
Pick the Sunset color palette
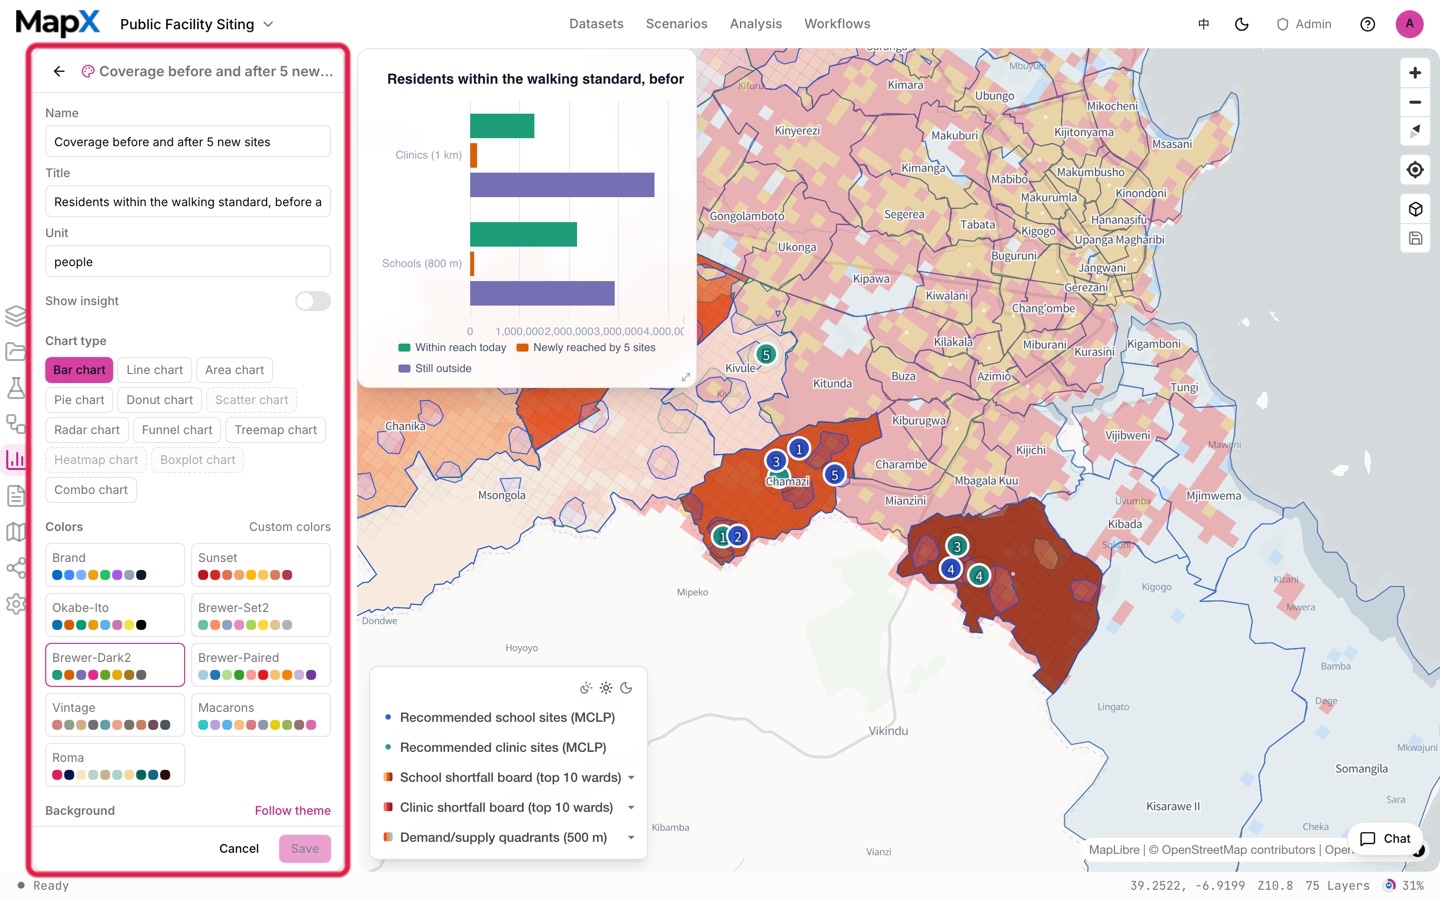(261, 565)
